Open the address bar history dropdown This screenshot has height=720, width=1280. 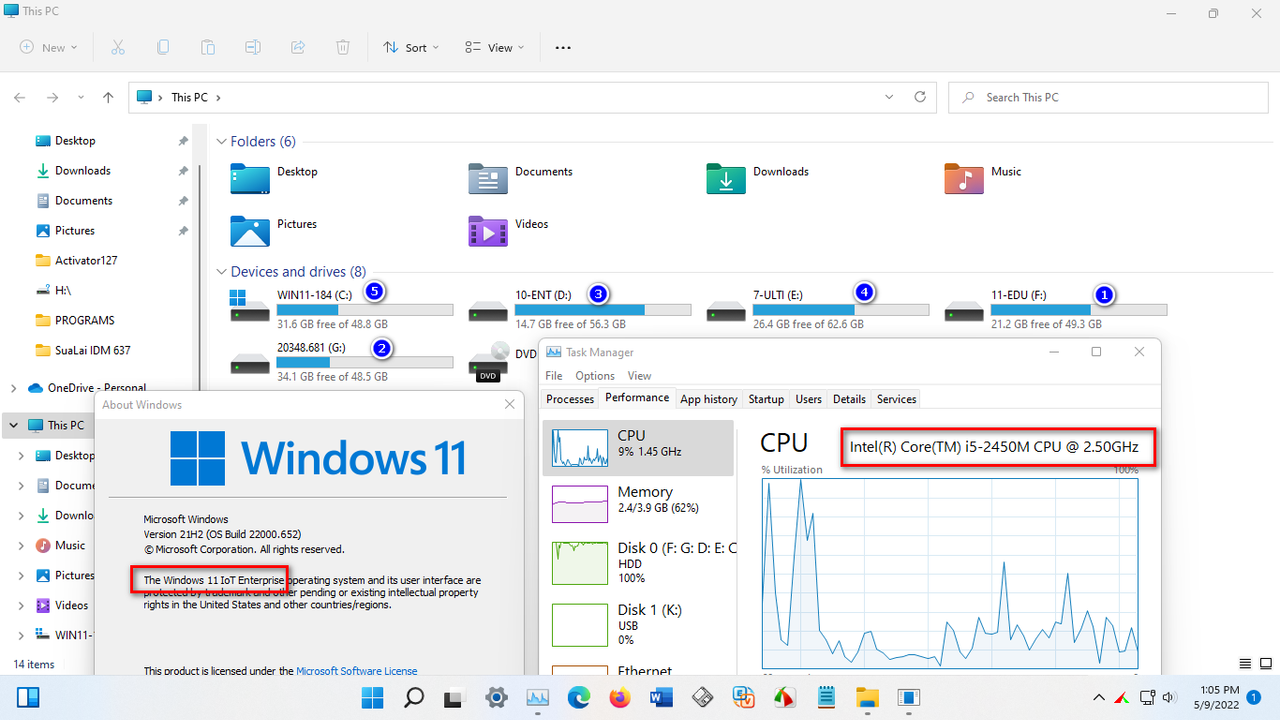(890, 97)
